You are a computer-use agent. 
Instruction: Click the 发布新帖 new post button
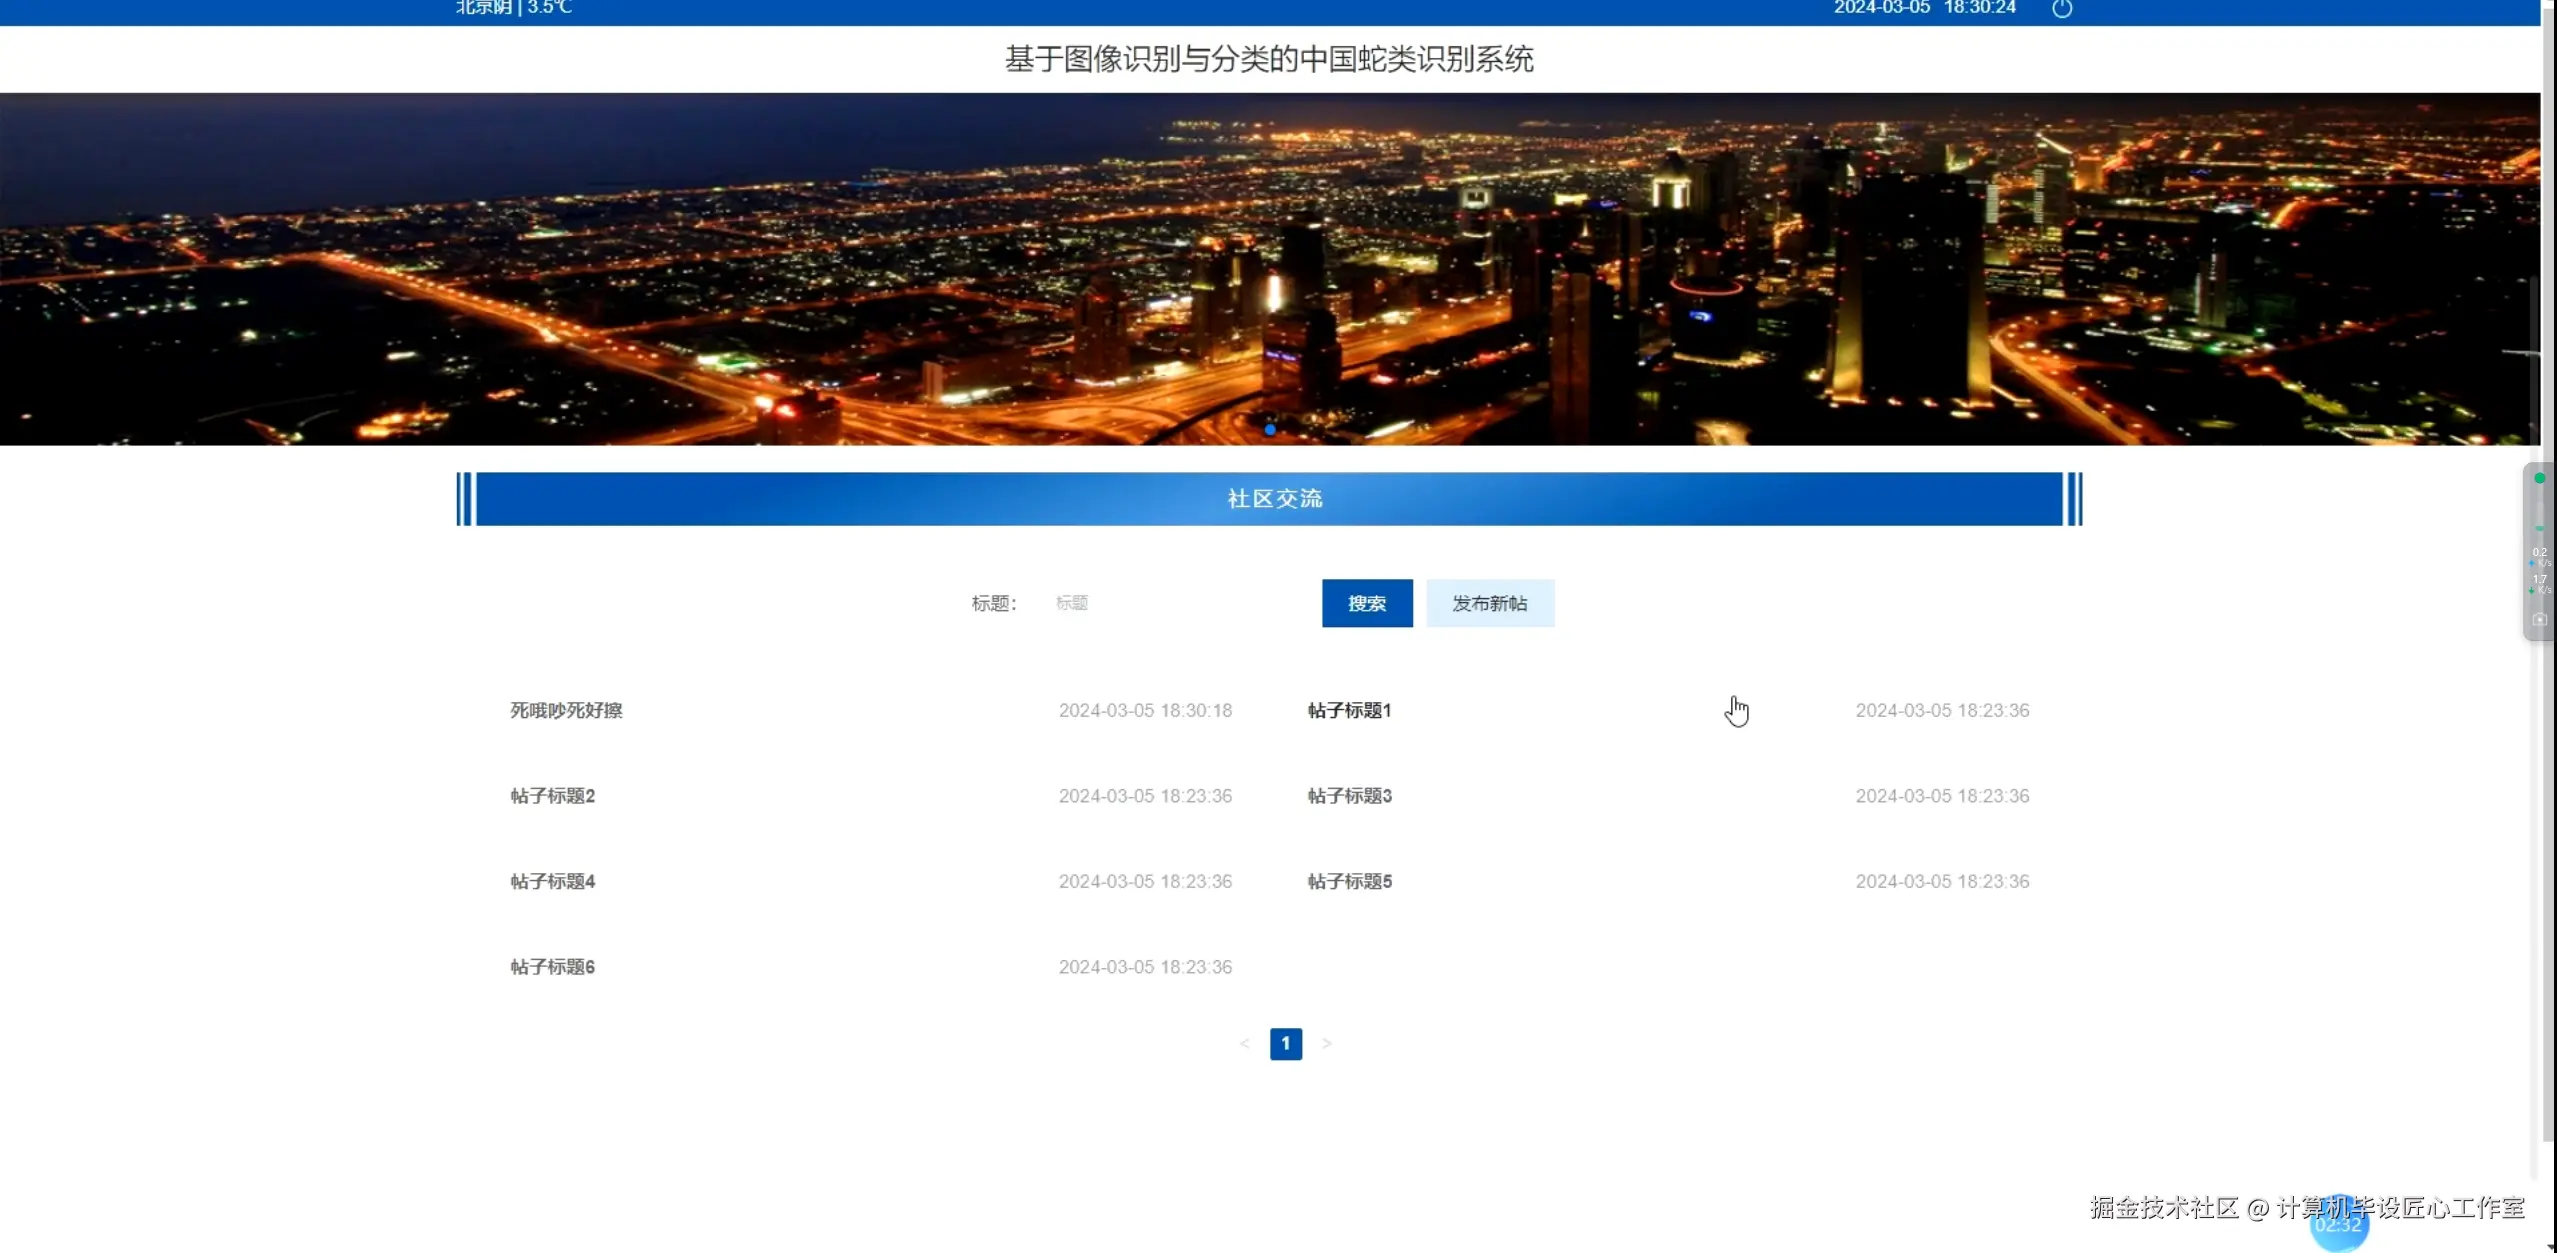point(1489,603)
